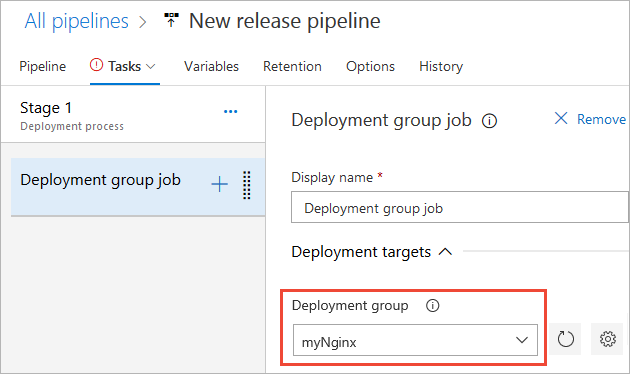
Task: Open the All pipelines breadcrumb link
Action: [76, 21]
